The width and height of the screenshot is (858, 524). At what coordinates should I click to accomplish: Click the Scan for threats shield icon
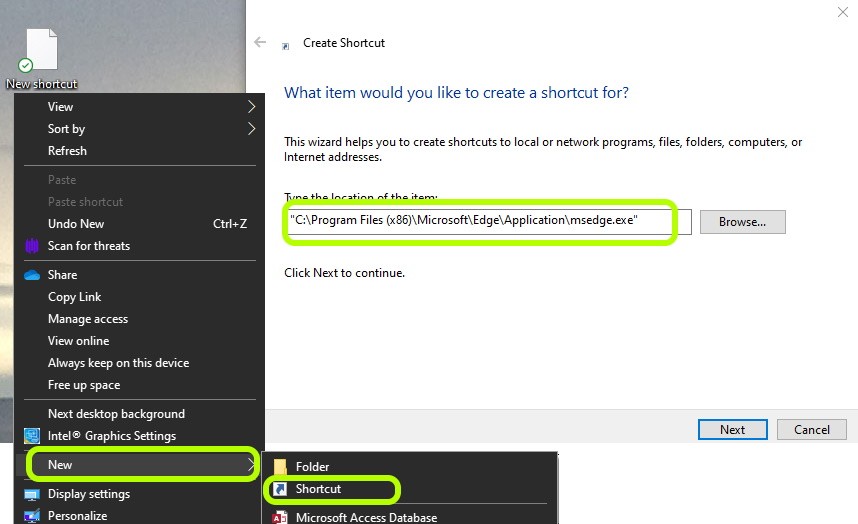(31, 246)
